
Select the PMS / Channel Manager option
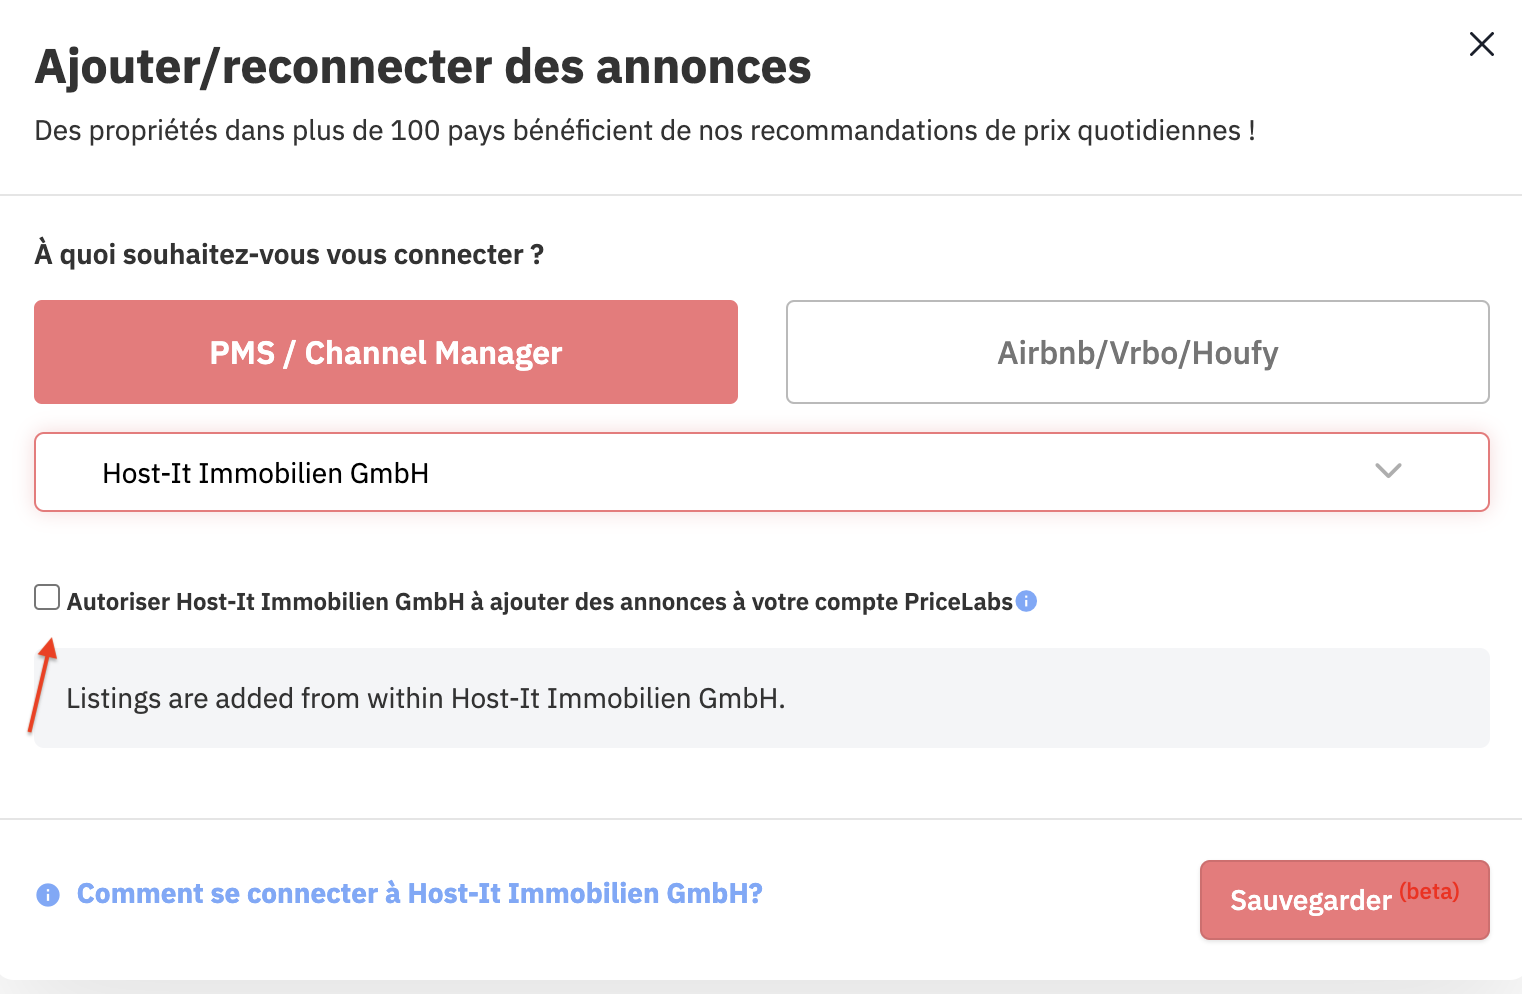coord(386,352)
